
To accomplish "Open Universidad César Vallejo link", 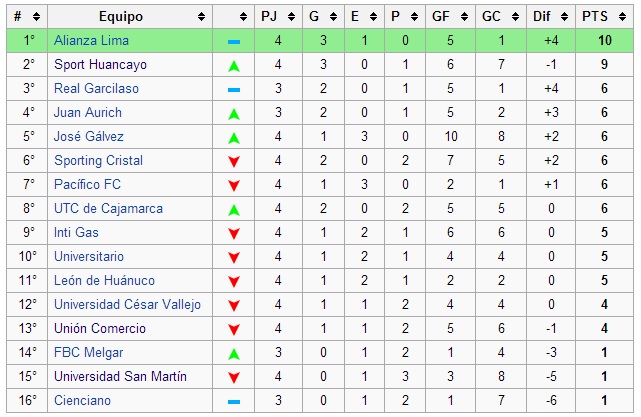I will [127, 305].
